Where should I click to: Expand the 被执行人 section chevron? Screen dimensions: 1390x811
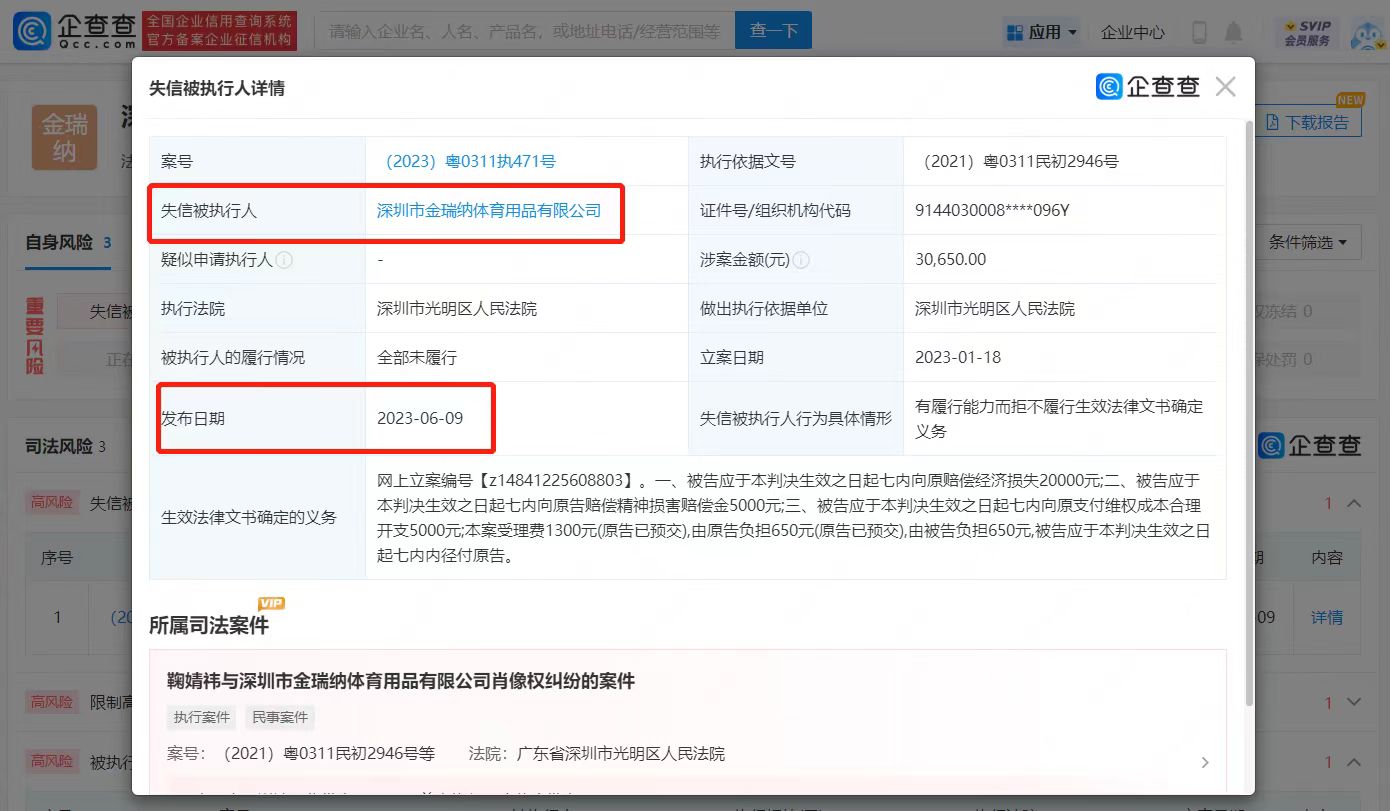point(1355,762)
